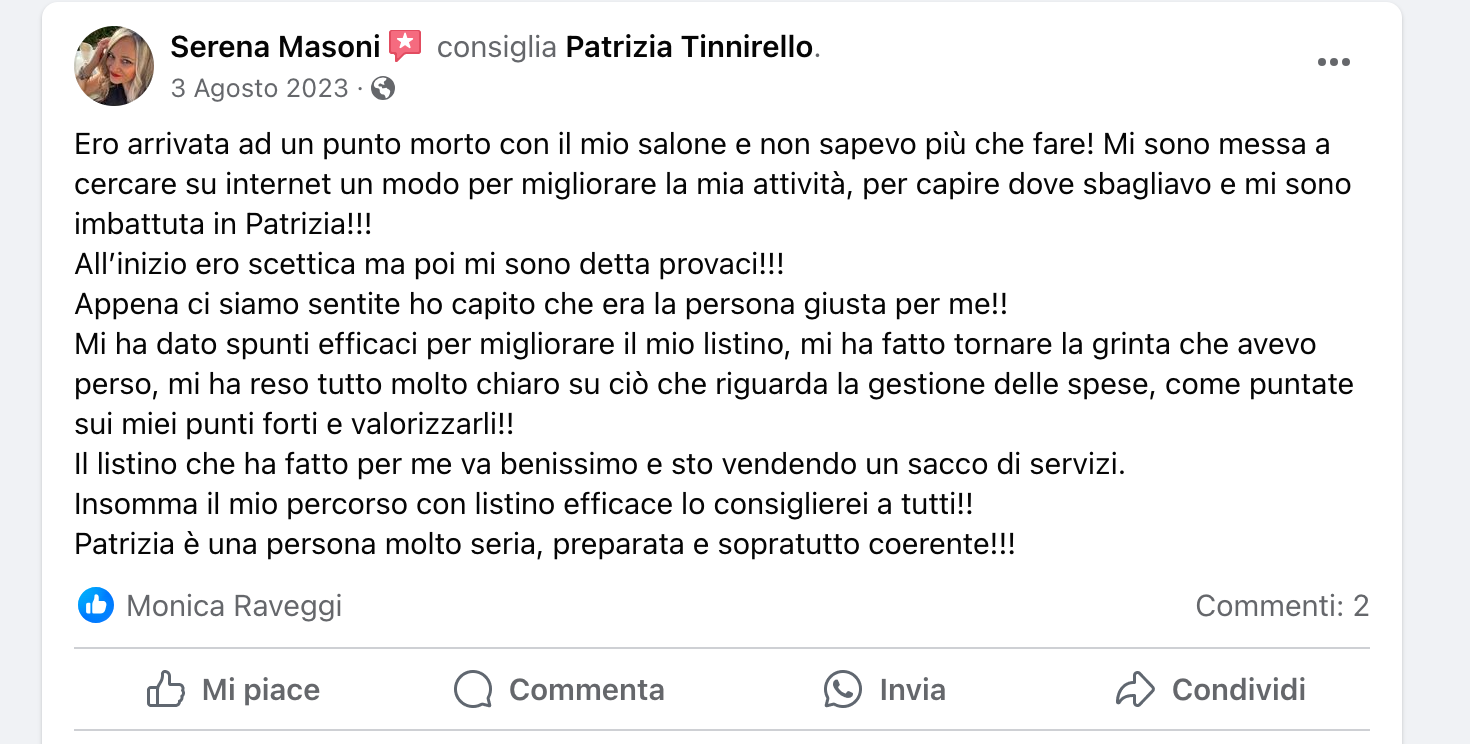Click the post date 3 Agosto 2023
The height and width of the screenshot is (744, 1470).
[259, 88]
